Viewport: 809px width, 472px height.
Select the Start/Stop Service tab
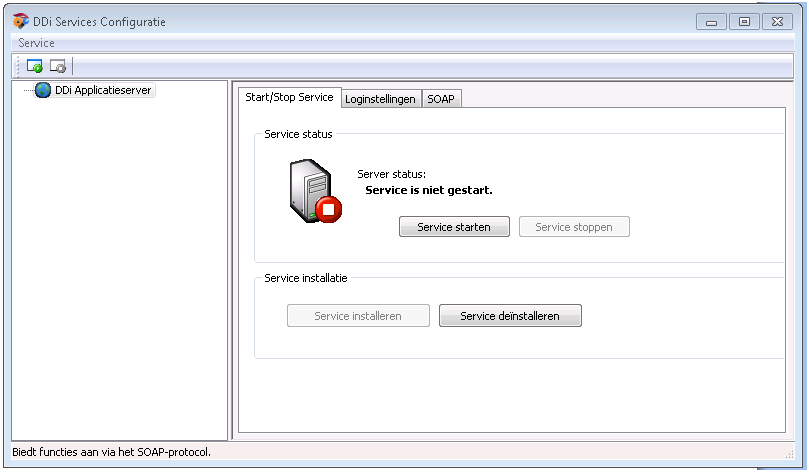click(x=289, y=97)
